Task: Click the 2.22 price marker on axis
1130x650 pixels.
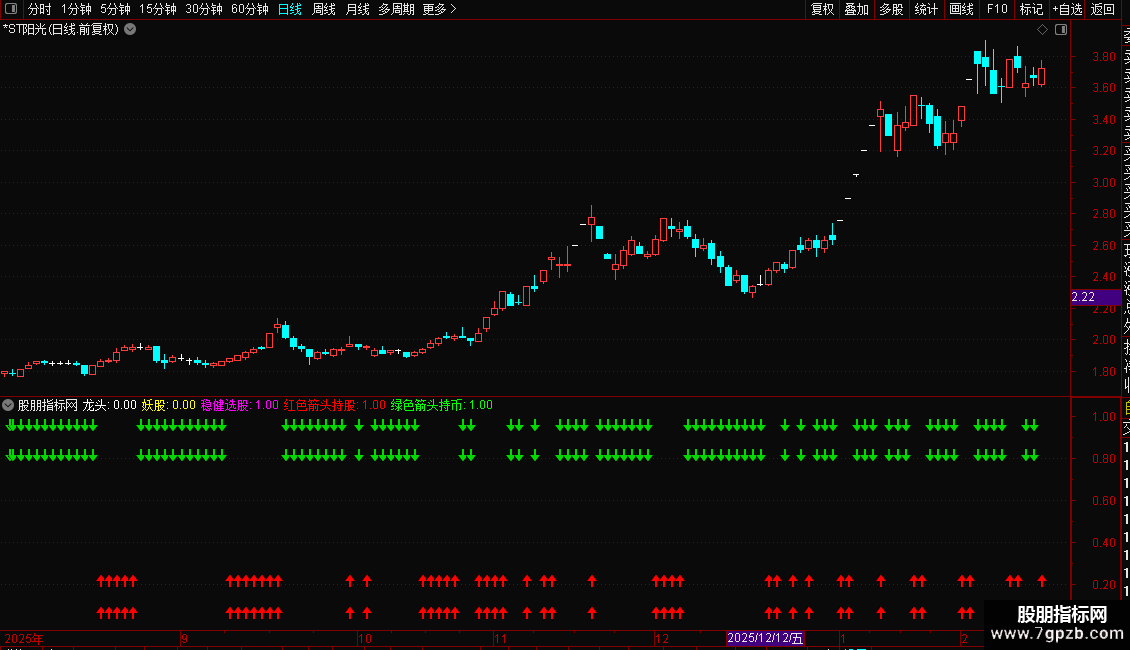Action: point(1095,297)
